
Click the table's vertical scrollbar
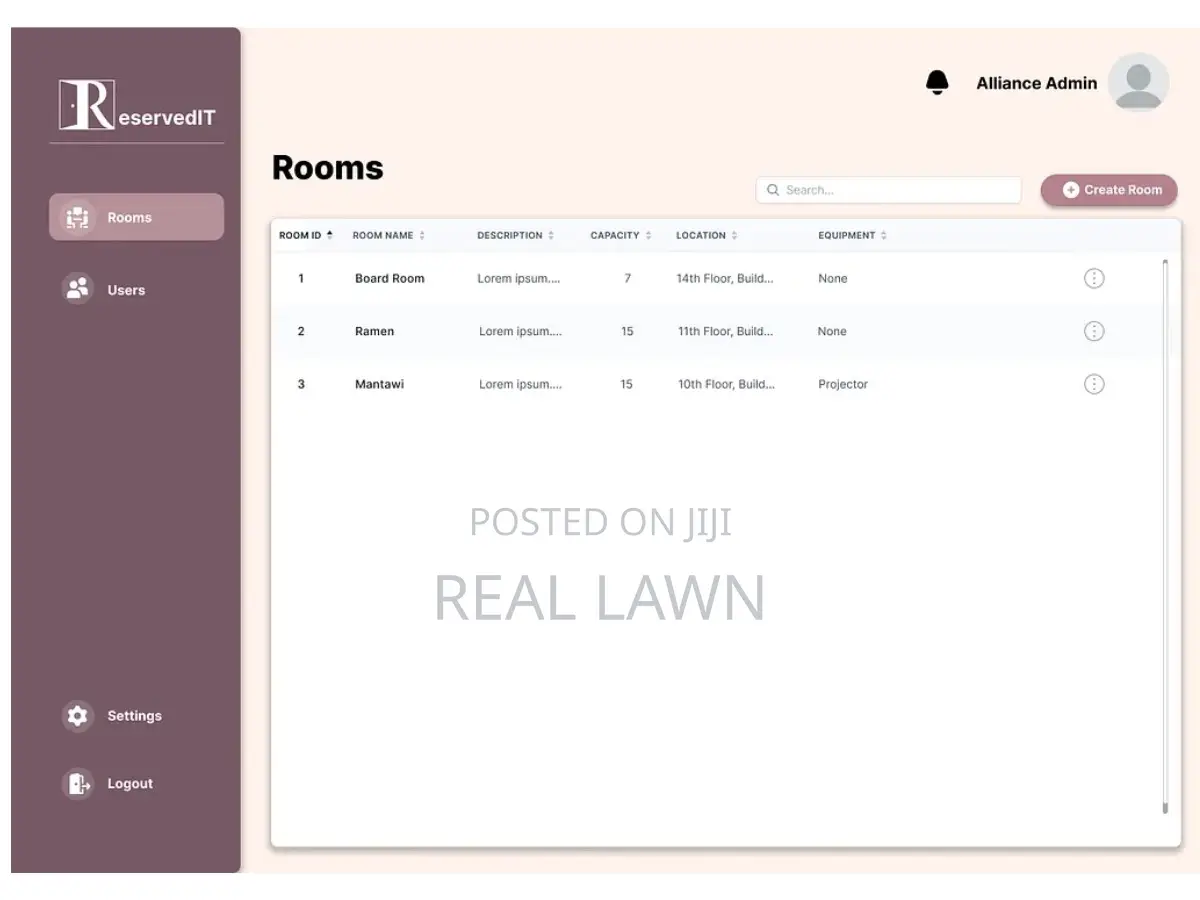(x=1165, y=537)
